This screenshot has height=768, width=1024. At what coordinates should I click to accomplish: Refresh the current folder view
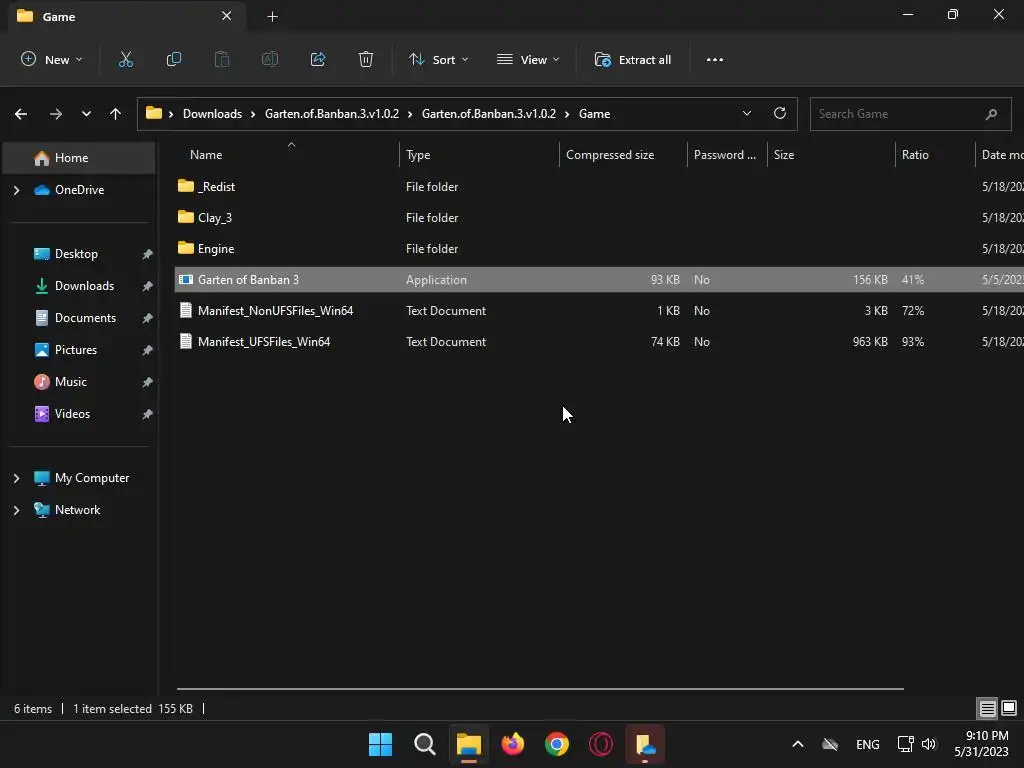pos(780,113)
